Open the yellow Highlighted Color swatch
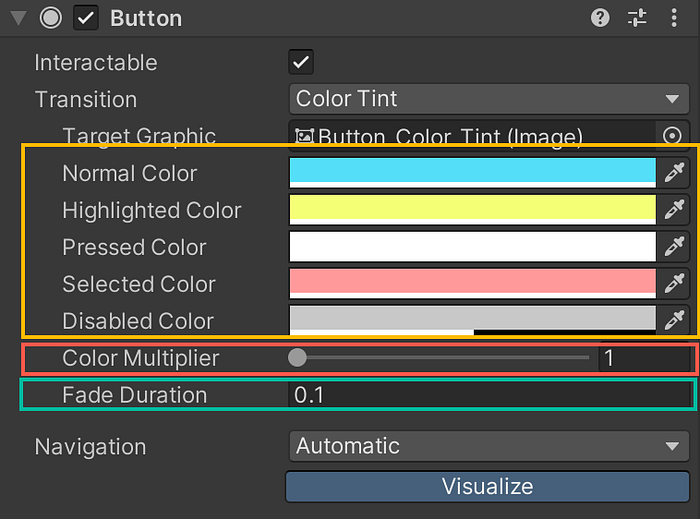Viewport: 700px width, 519px height. pos(472,209)
